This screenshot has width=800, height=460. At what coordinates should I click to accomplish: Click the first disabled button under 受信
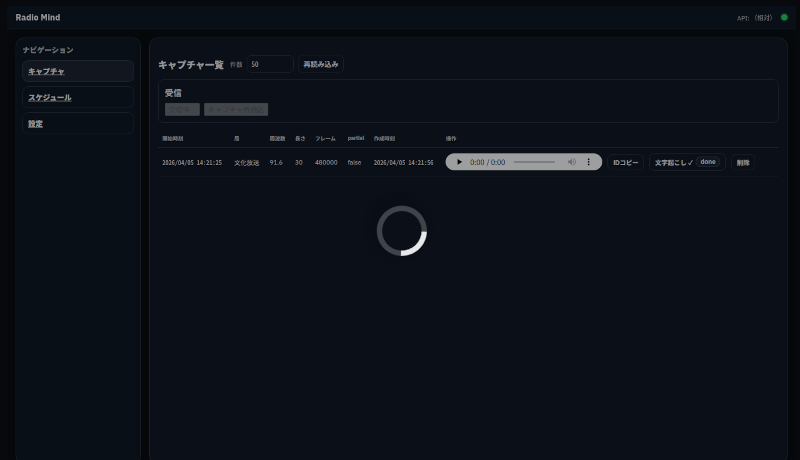coord(182,109)
